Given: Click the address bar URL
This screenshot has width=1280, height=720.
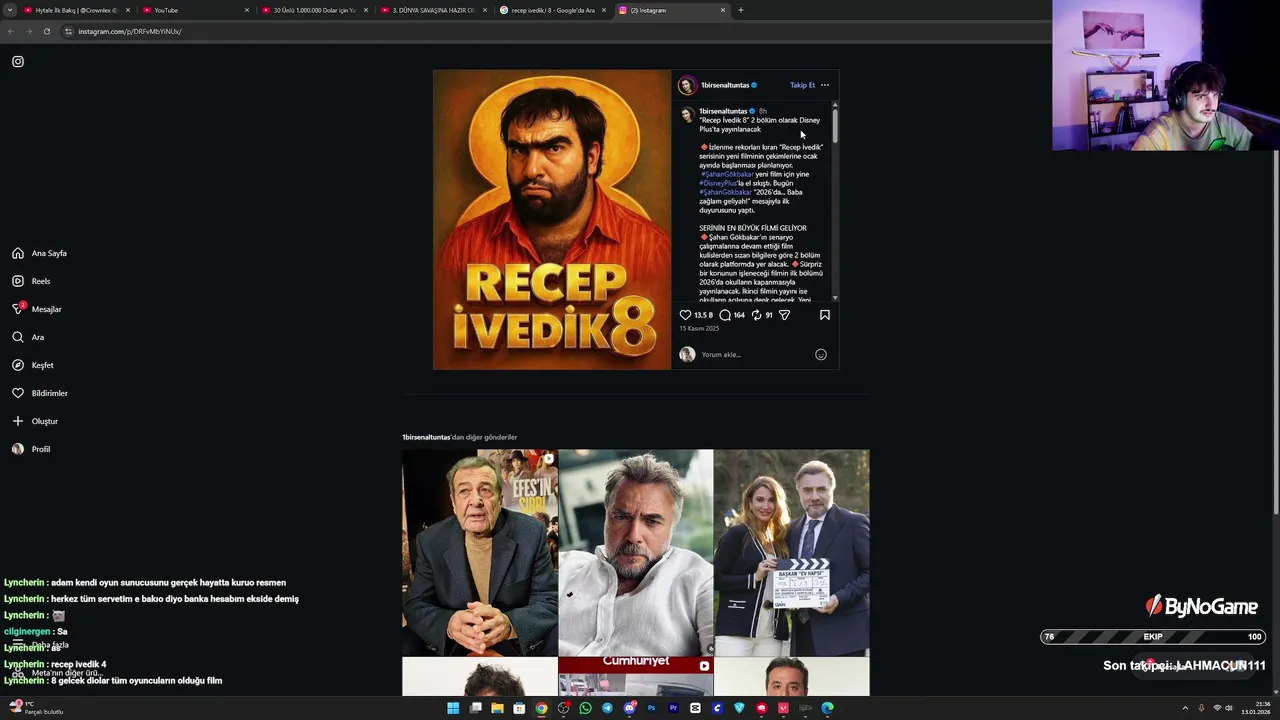Looking at the screenshot, I should [130, 31].
